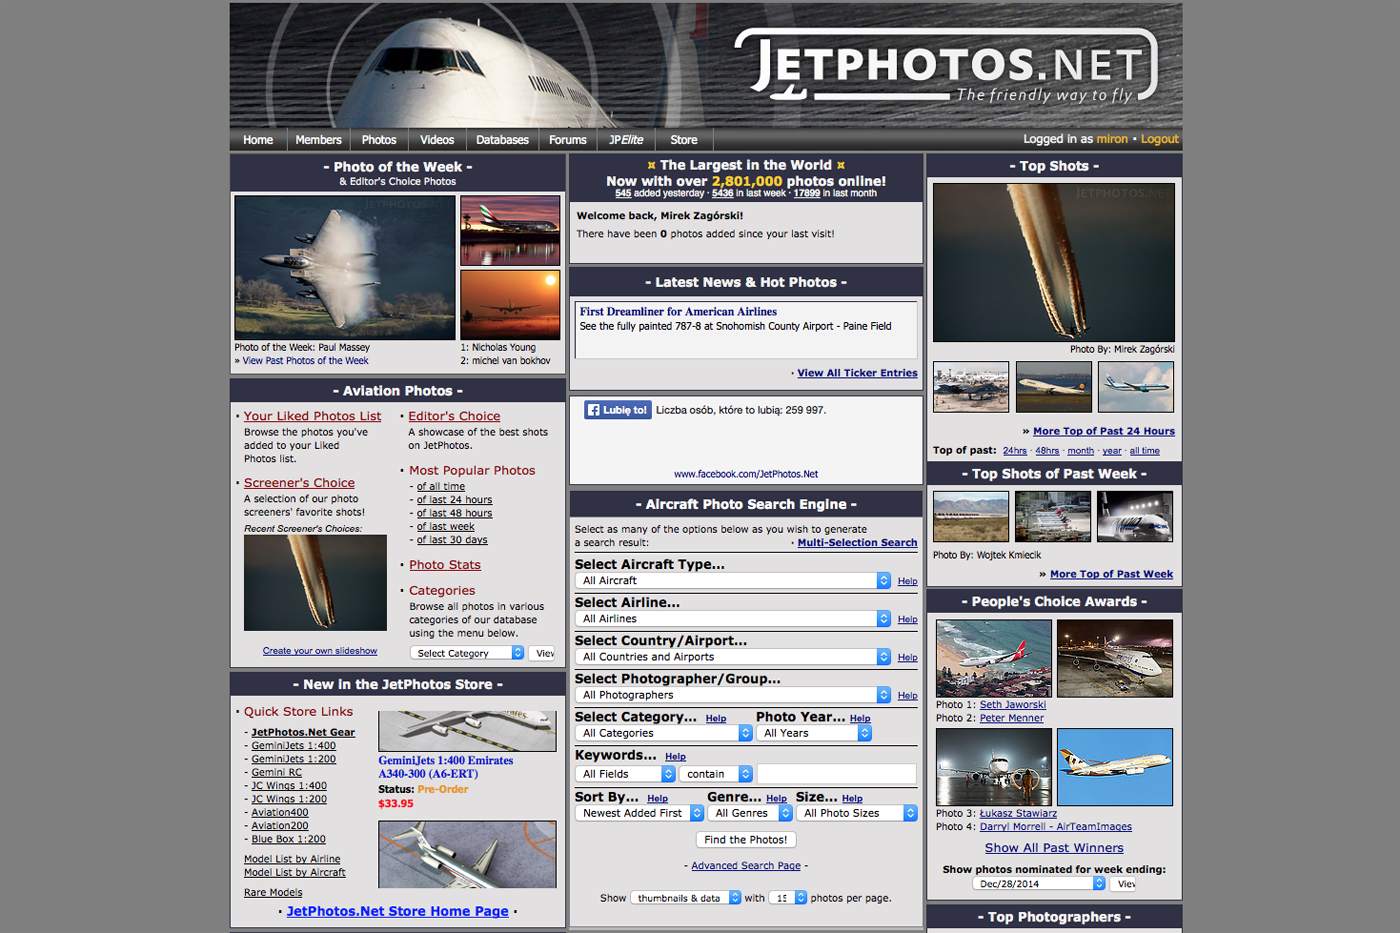Image resolution: width=1400 pixels, height=933 pixels.
Task: Open the Home menu item
Action: coord(258,140)
